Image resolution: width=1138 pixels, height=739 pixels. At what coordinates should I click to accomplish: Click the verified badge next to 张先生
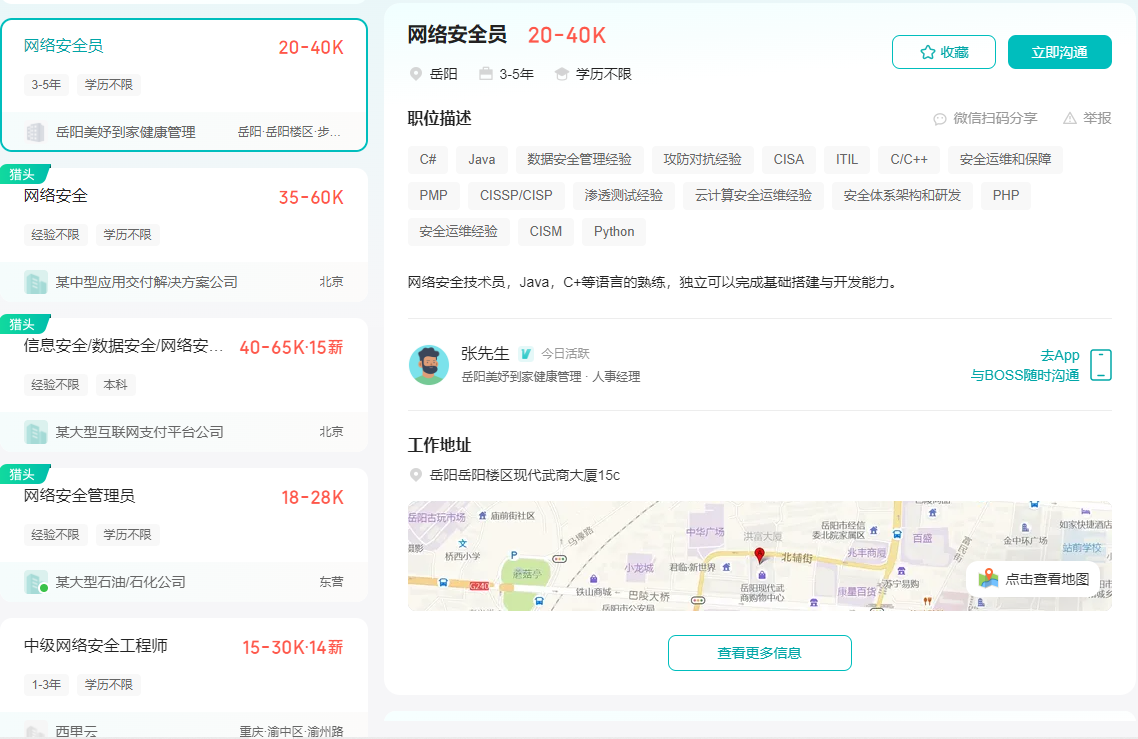[526, 354]
